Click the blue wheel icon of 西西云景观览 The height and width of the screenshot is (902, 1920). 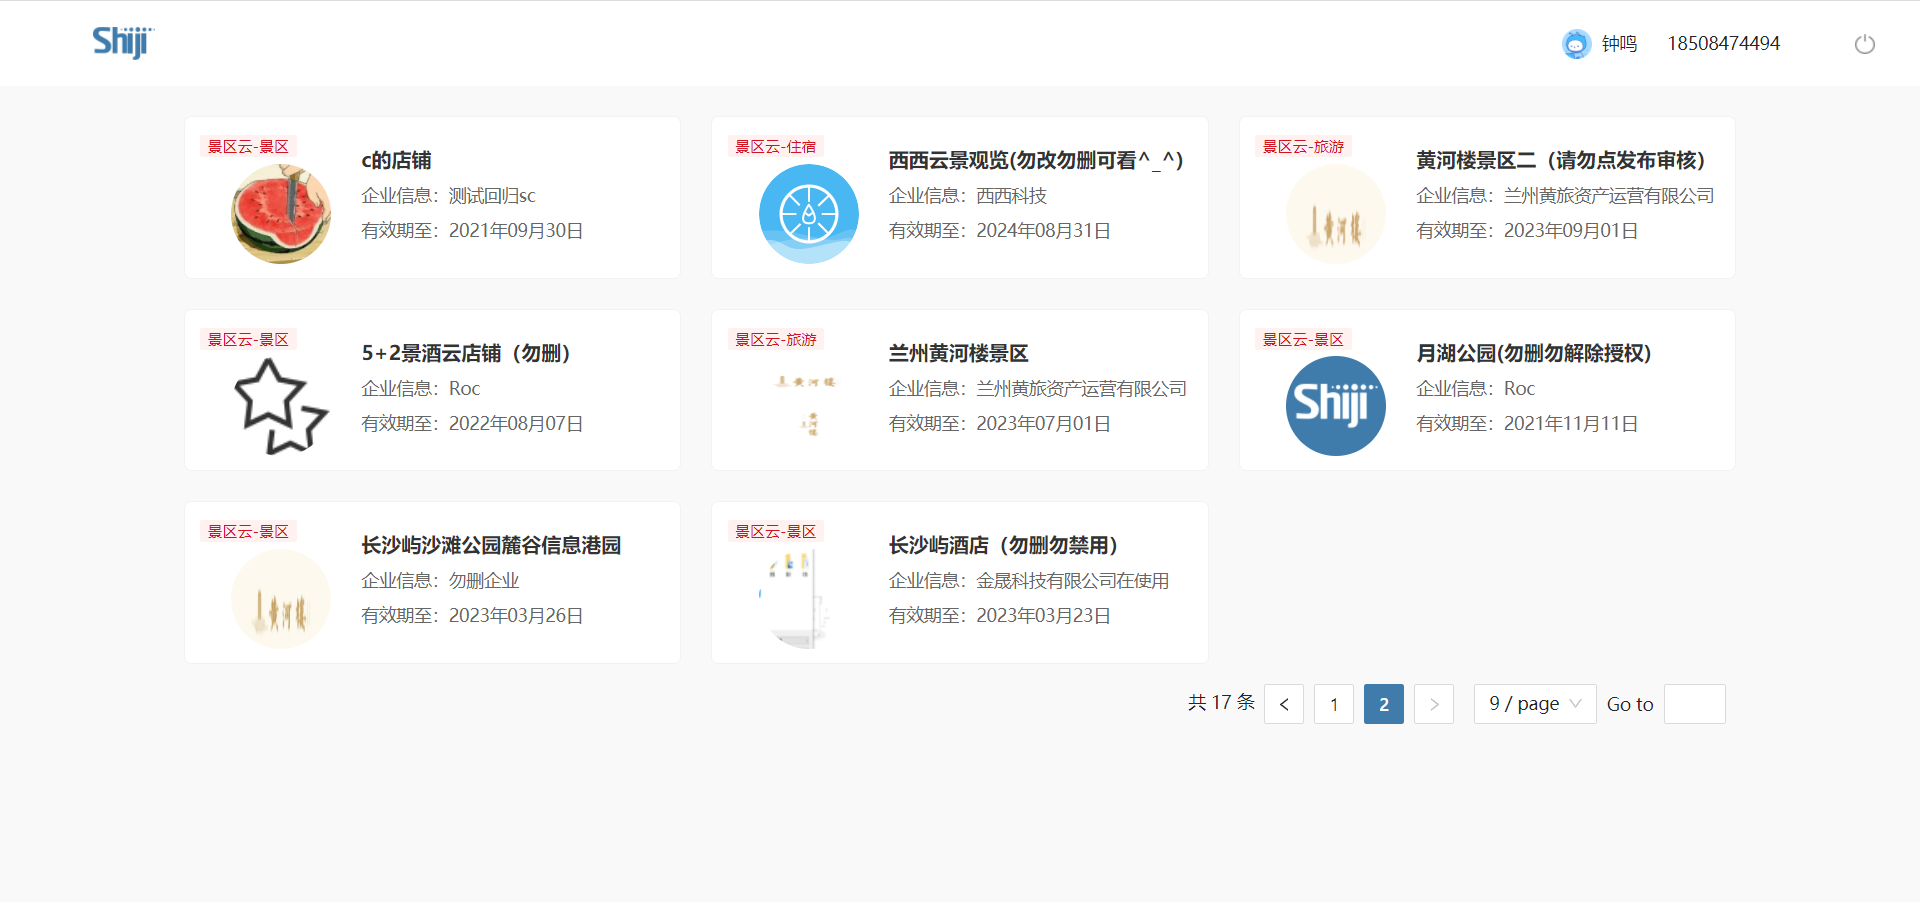pos(809,214)
